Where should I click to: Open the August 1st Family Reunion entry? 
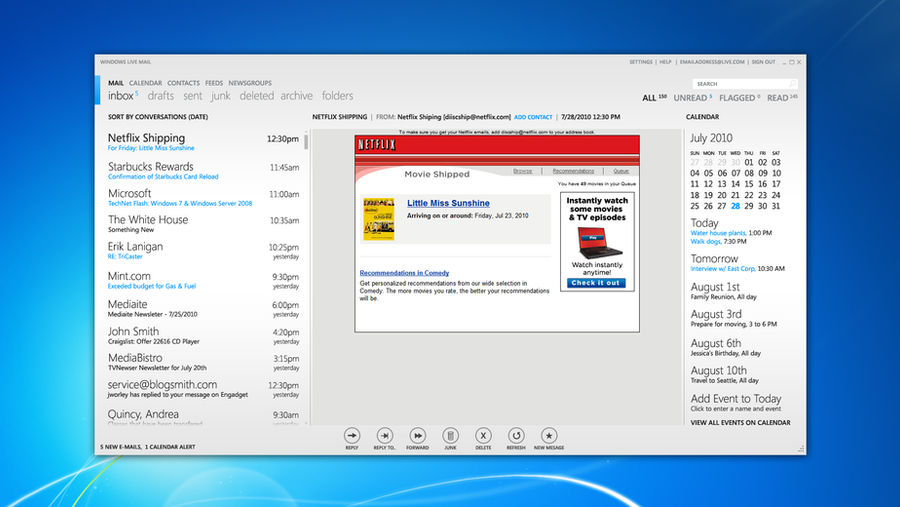pos(723,291)
